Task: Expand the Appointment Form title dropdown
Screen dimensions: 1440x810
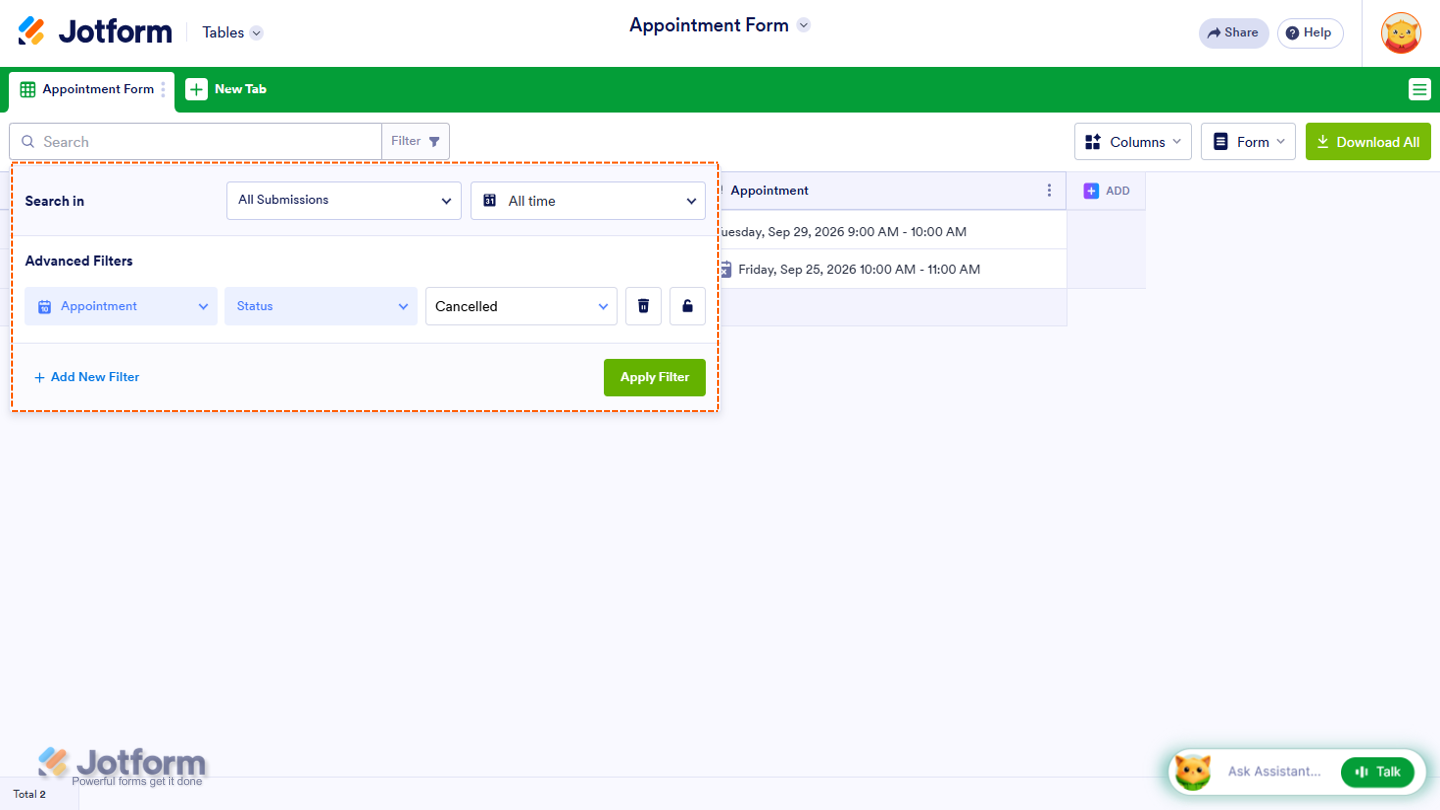Action: pyautogui.click(x=803, y=26)
